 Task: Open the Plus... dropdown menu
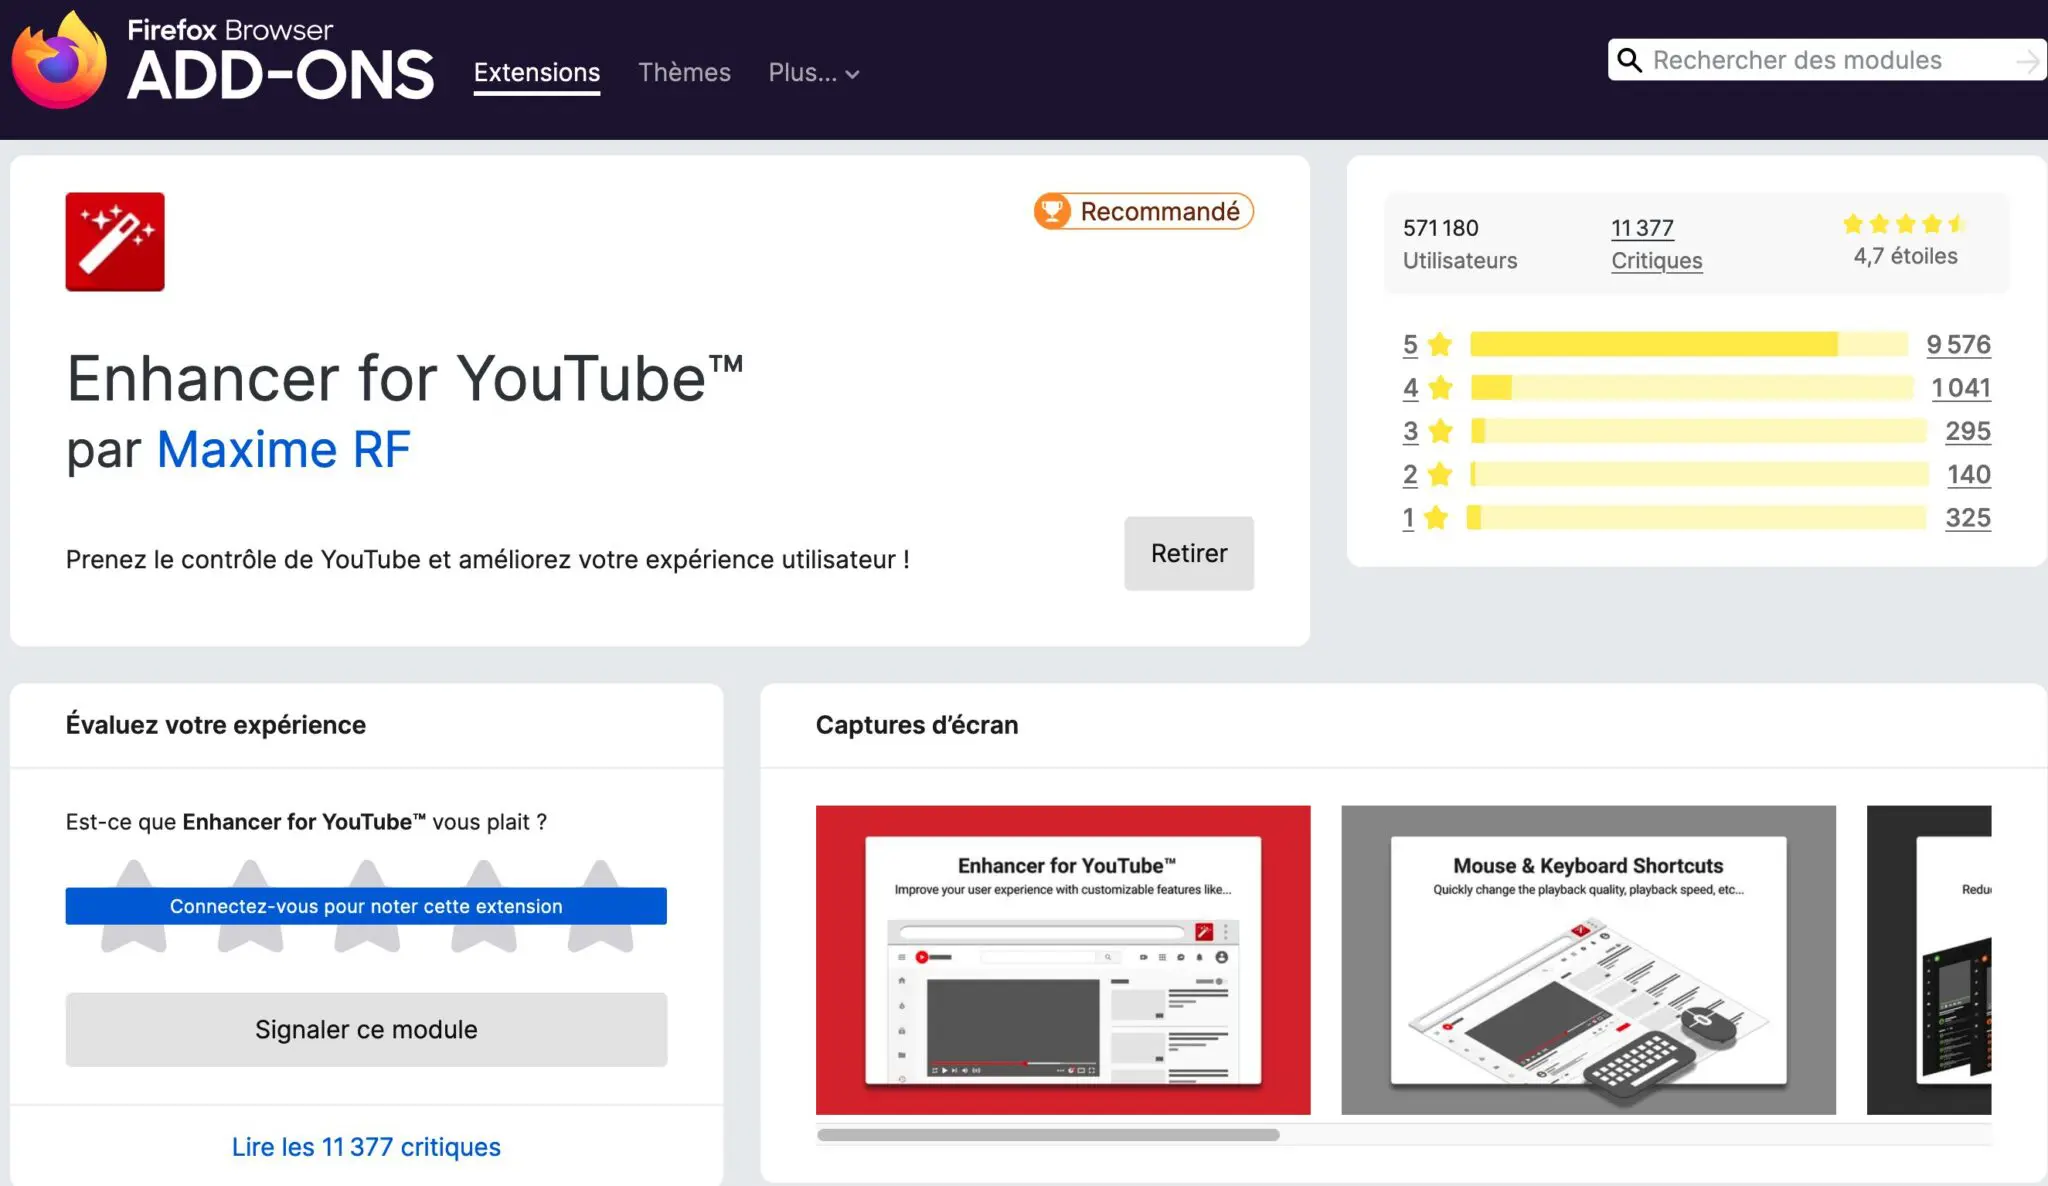[802, 73]
